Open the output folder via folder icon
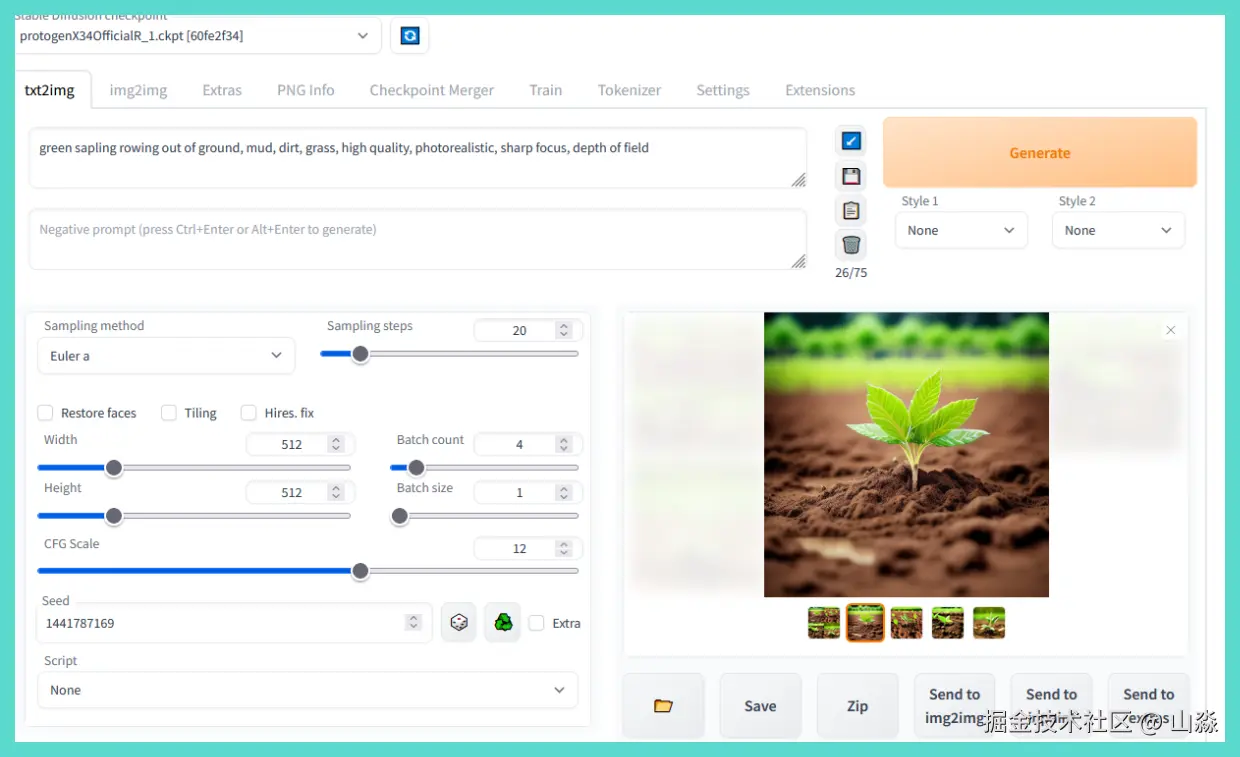 663,706
